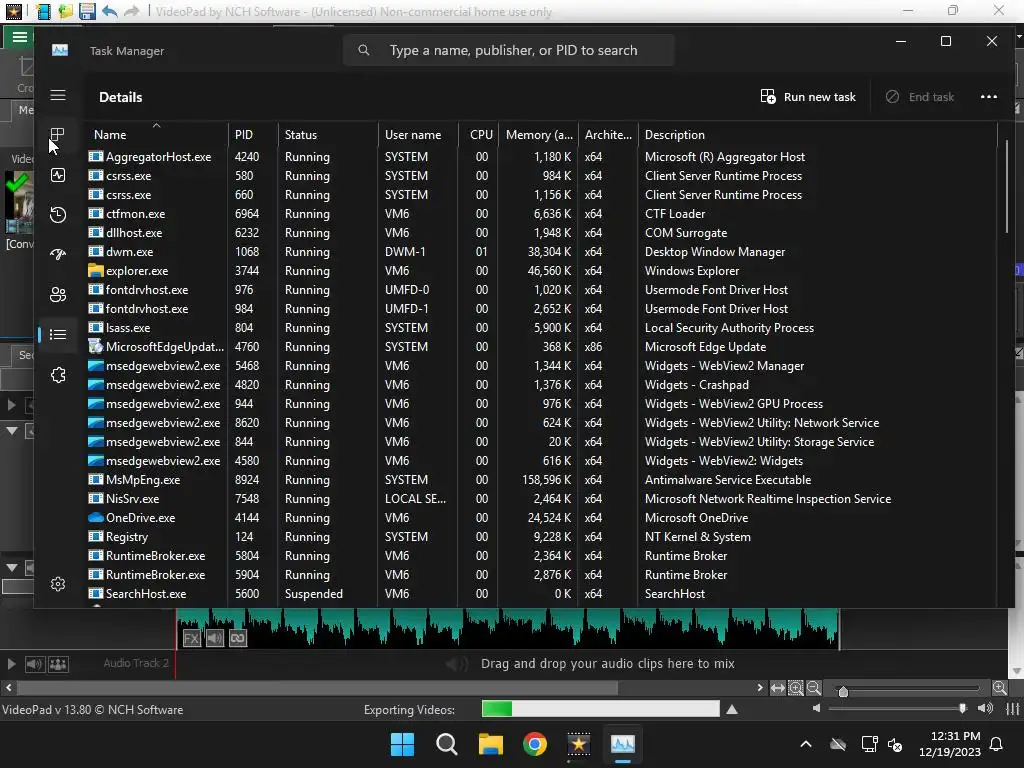
Task: Select NisSrv.exe in the list
Action: pos(542,498)
